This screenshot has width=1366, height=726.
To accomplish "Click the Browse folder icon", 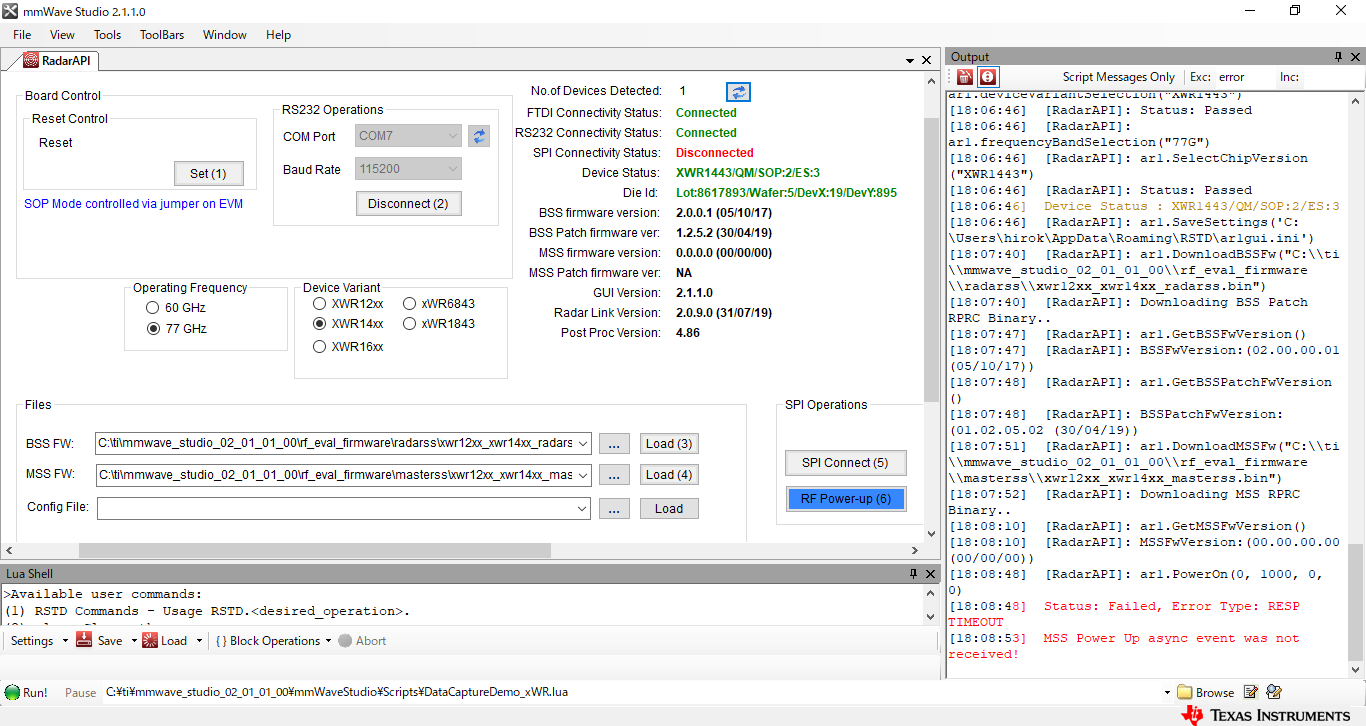I will click(1185, 692).
